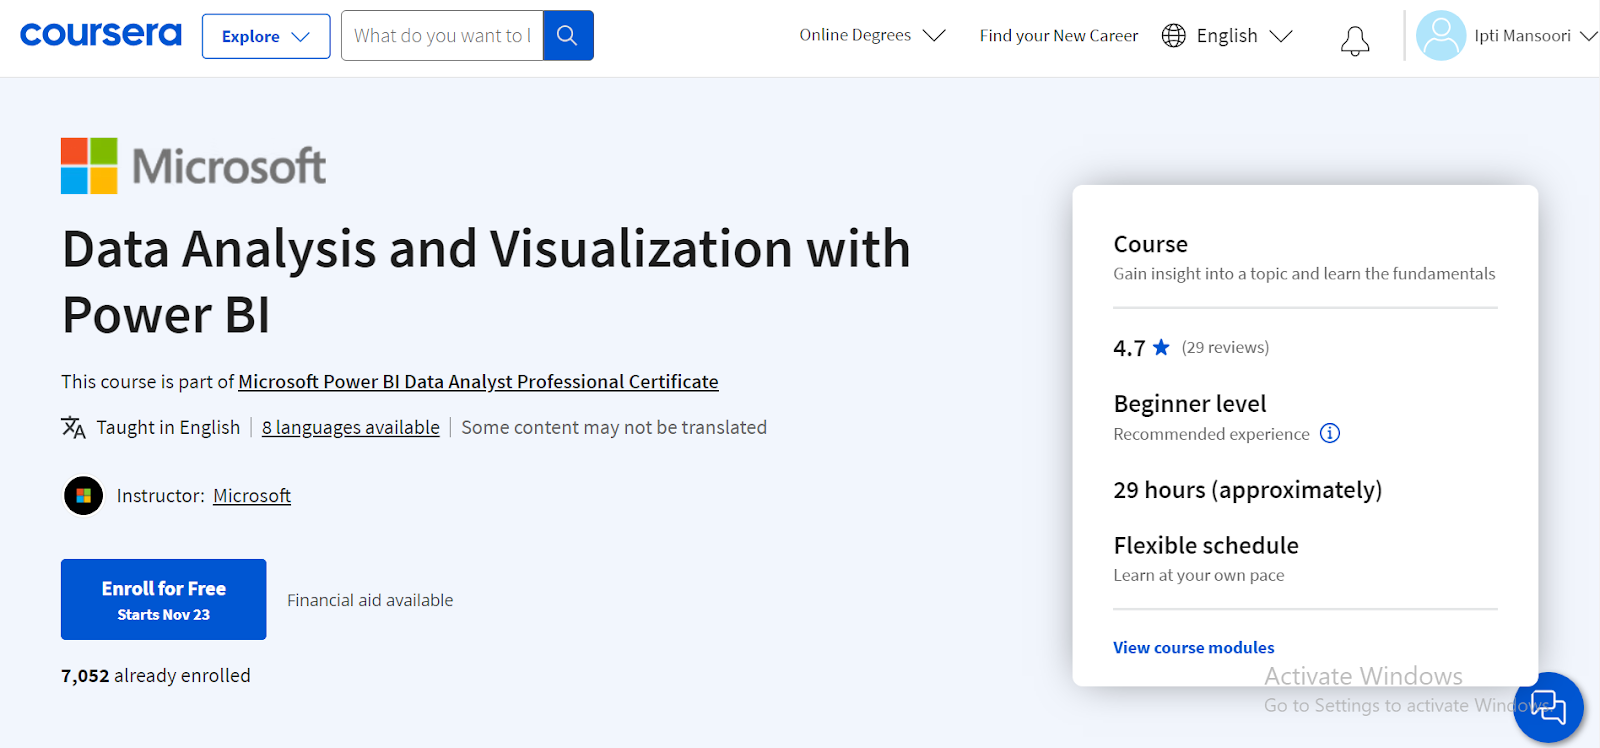Viewport: 1600px width, 748px height.
Task: Click the '29 hours (approximately)' text
Action: click(x=1248, y=490)
